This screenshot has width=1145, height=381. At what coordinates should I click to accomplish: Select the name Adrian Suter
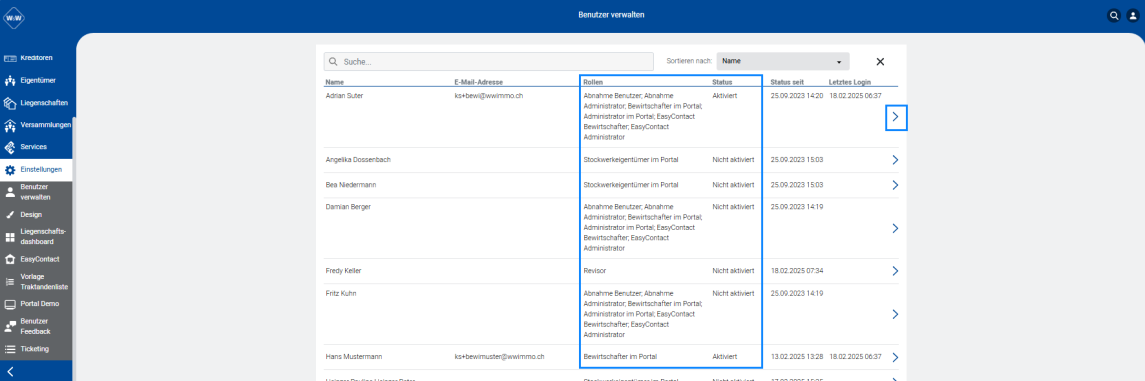click(x=344, y=96)
